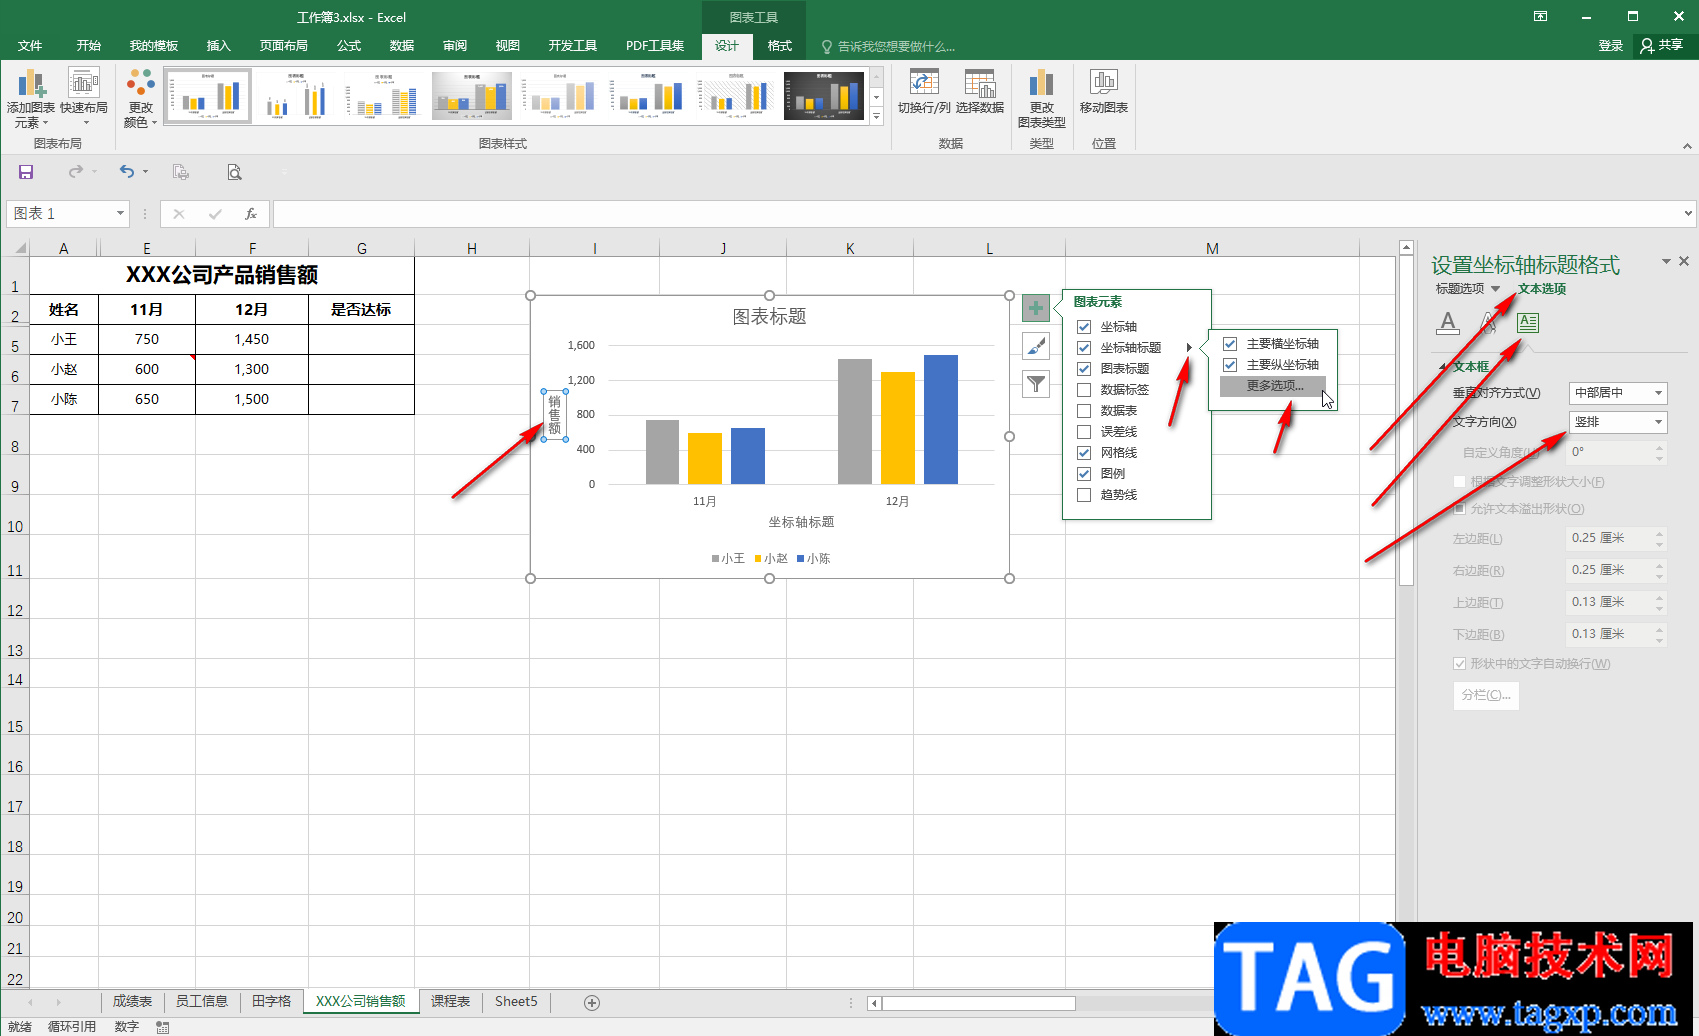Click the insert function fx icon
This screenshot has height=1036, width=1699.
251,214
